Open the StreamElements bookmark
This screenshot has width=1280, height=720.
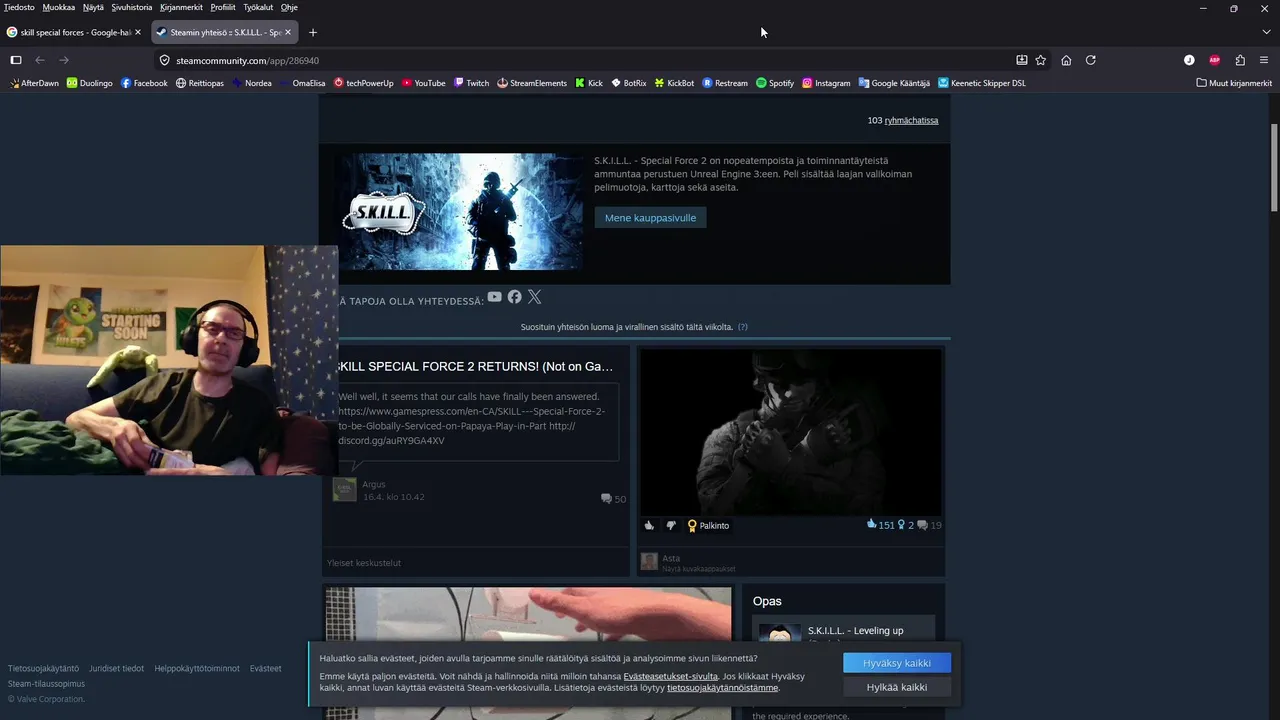tap(532, 83)
